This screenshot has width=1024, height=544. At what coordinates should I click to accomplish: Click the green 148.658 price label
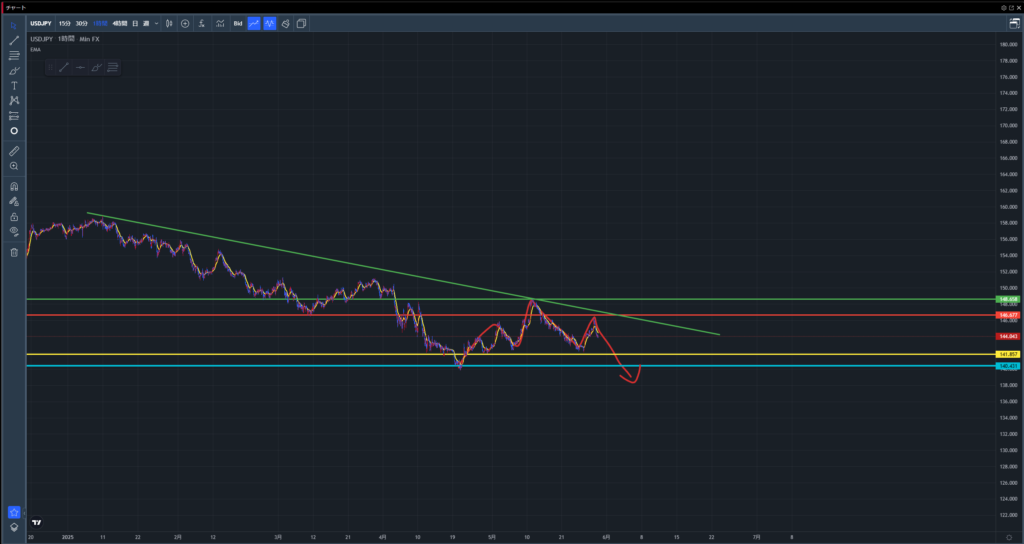(x=1008, y=299)
